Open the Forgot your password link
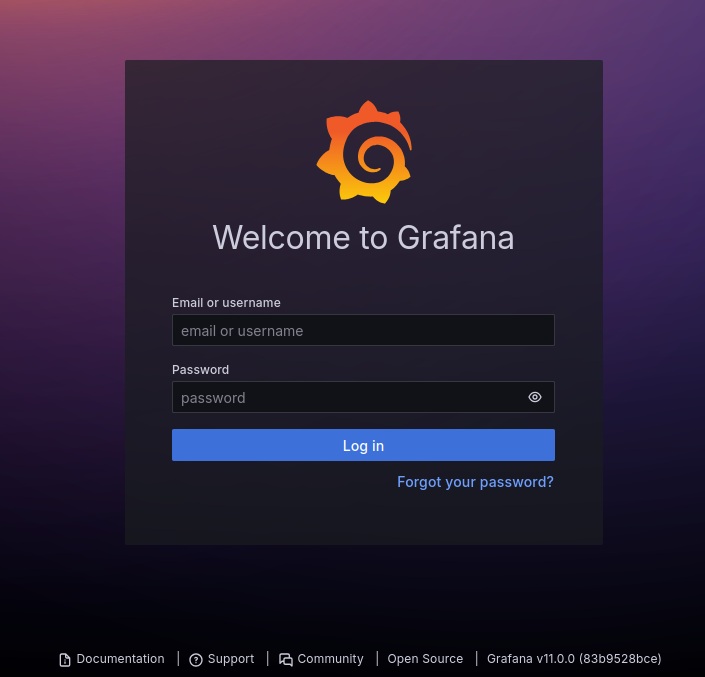The image size is (705, 677). tap(475, 482)
